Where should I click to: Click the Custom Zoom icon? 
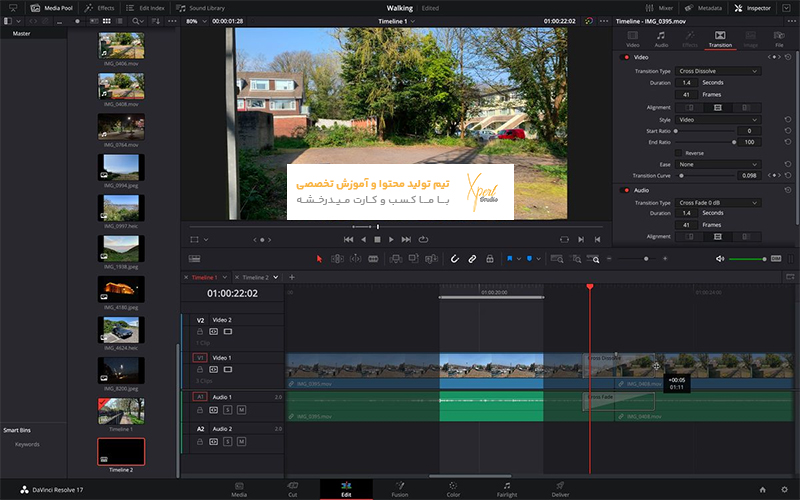pos(593,259)
